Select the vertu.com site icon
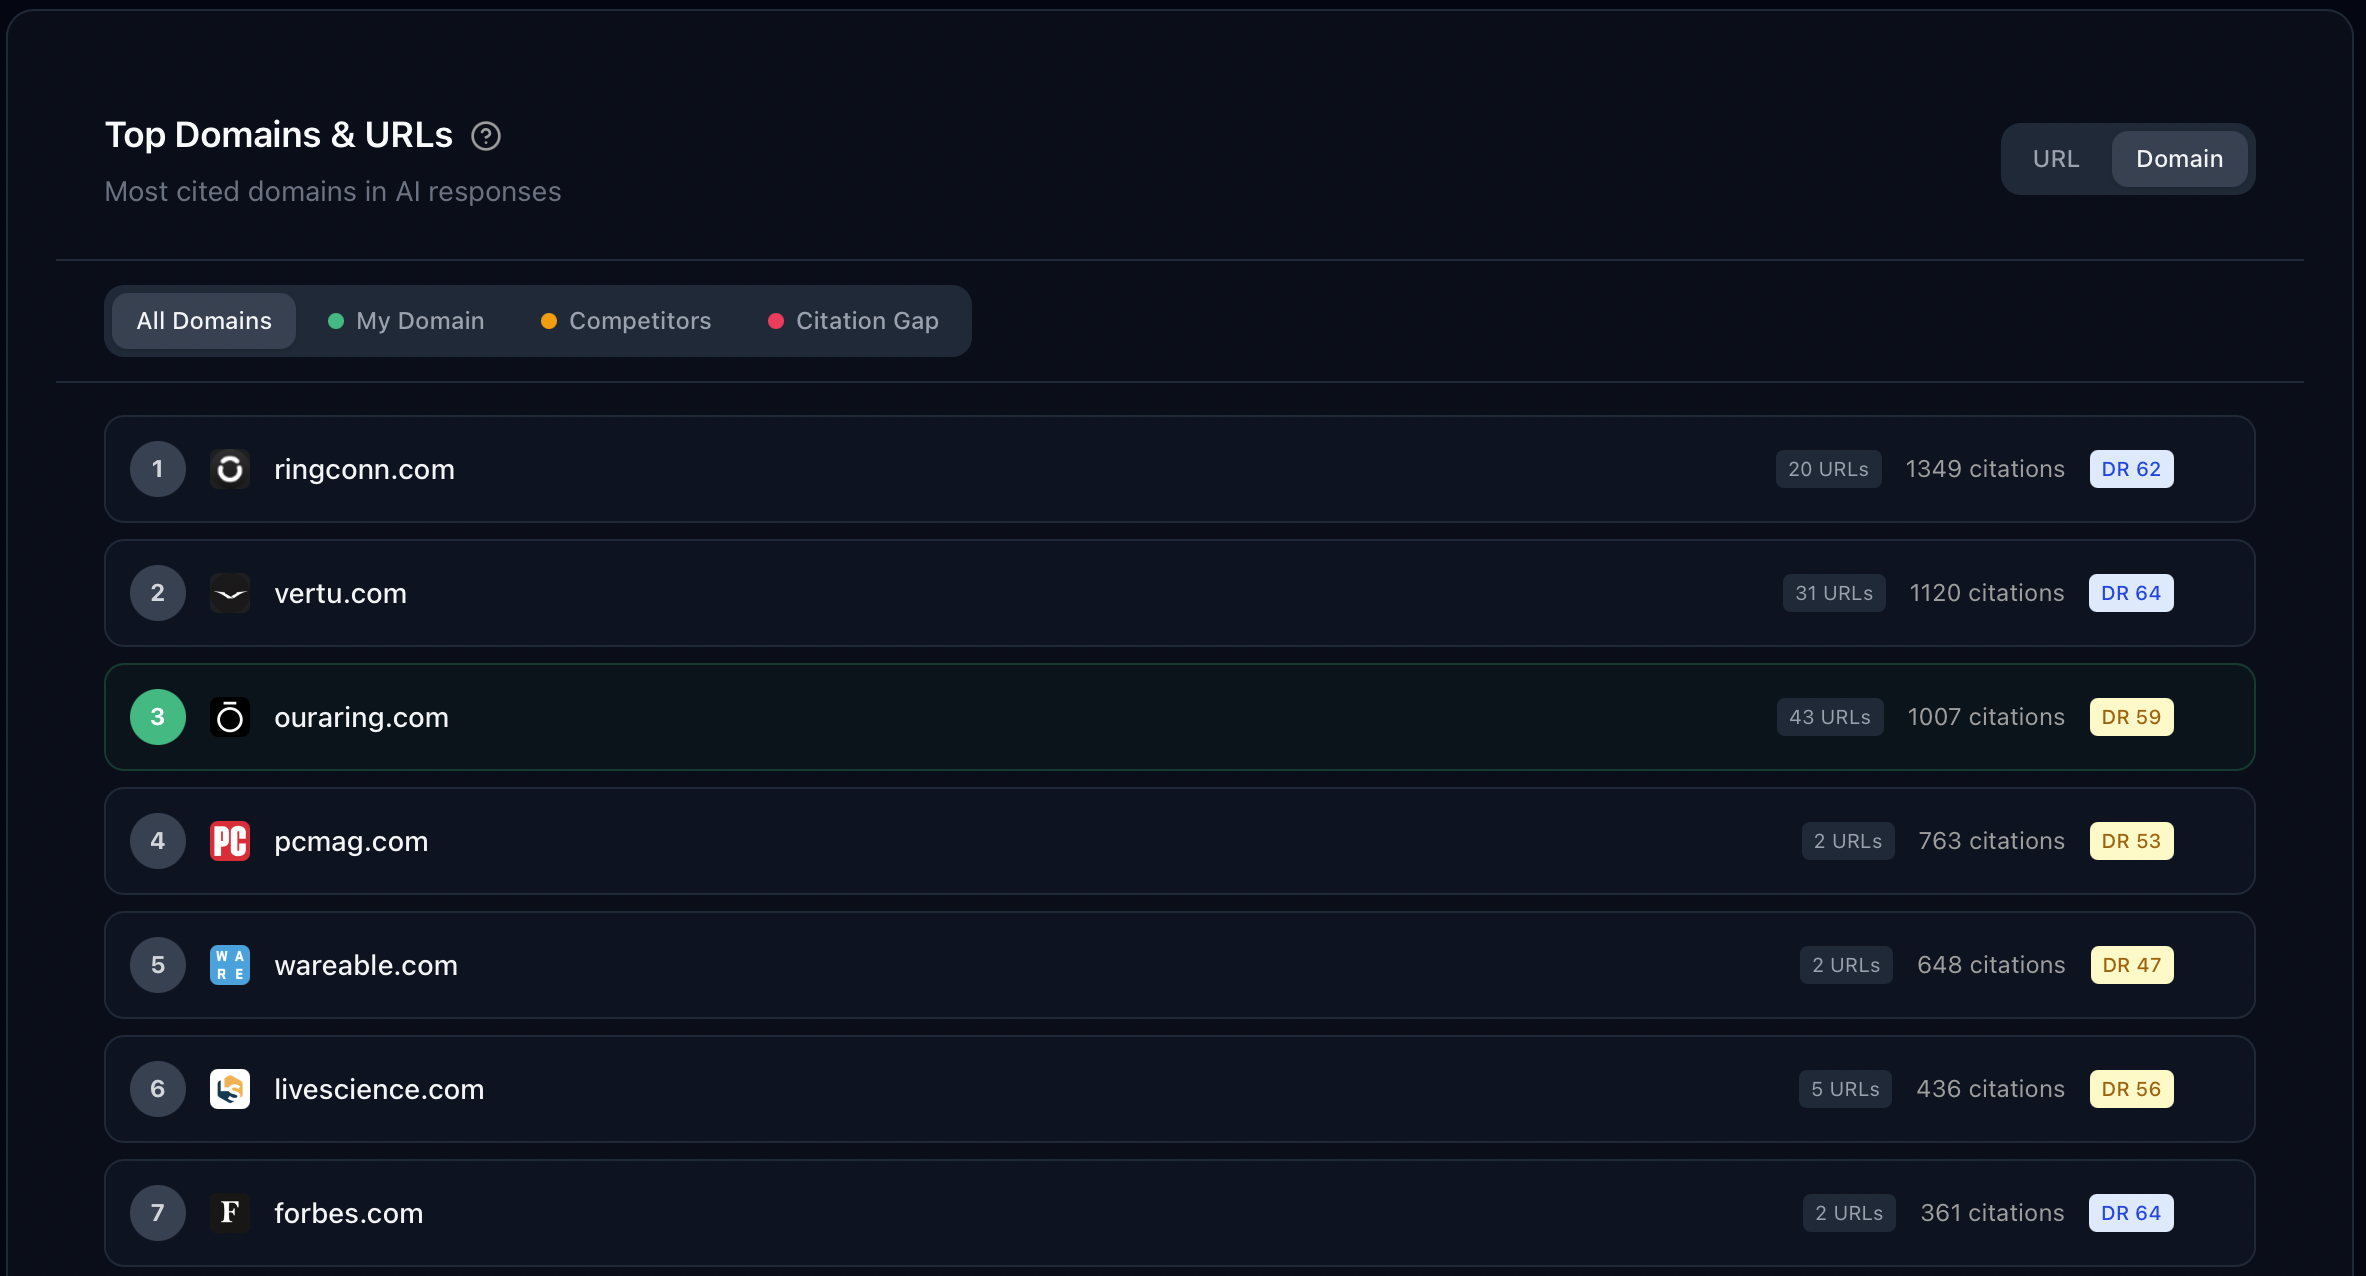The height and width of the screenshot is (1276, 2366). pyautogui.click(x=230, y=592)
